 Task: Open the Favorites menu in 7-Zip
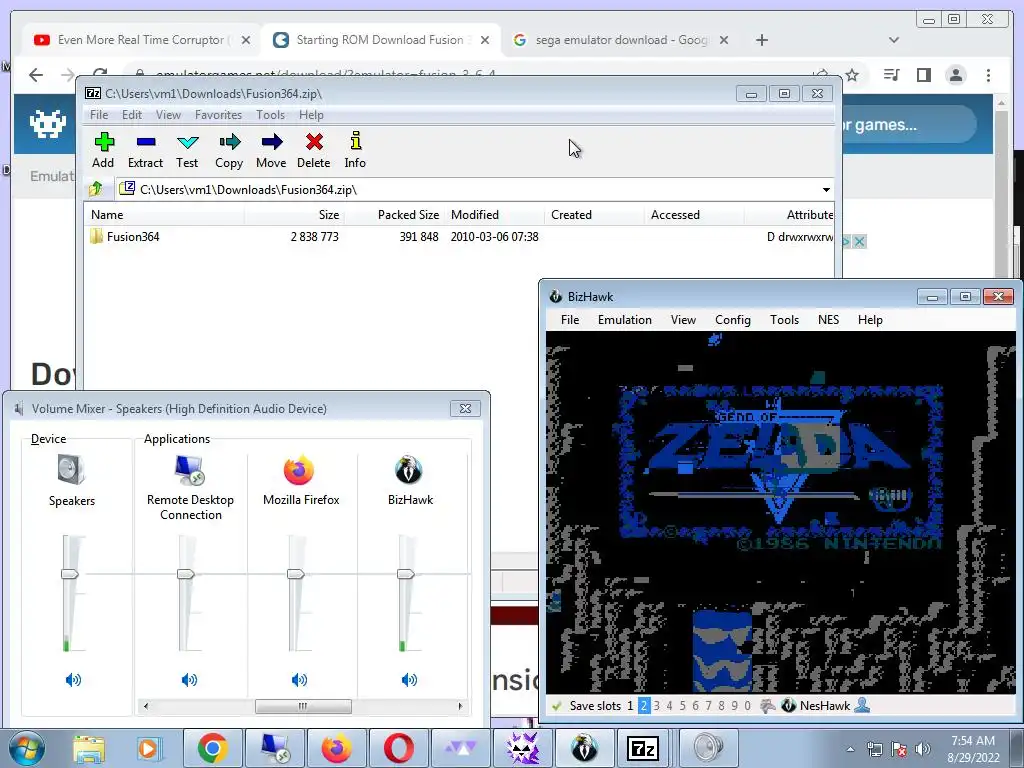(x=218, y=115)
